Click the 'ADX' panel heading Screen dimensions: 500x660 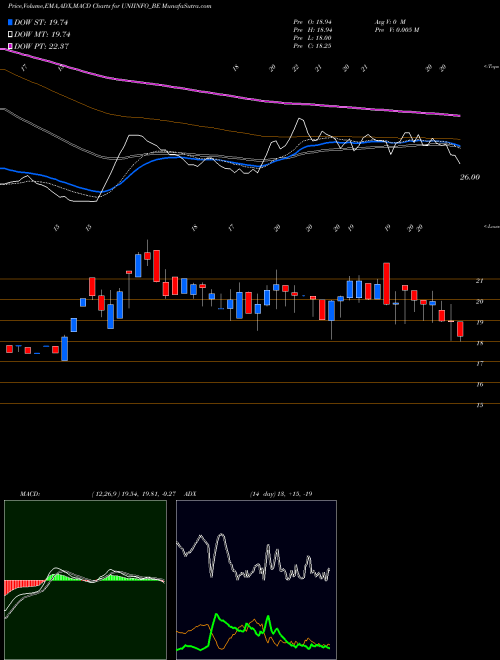click(190, 494)
